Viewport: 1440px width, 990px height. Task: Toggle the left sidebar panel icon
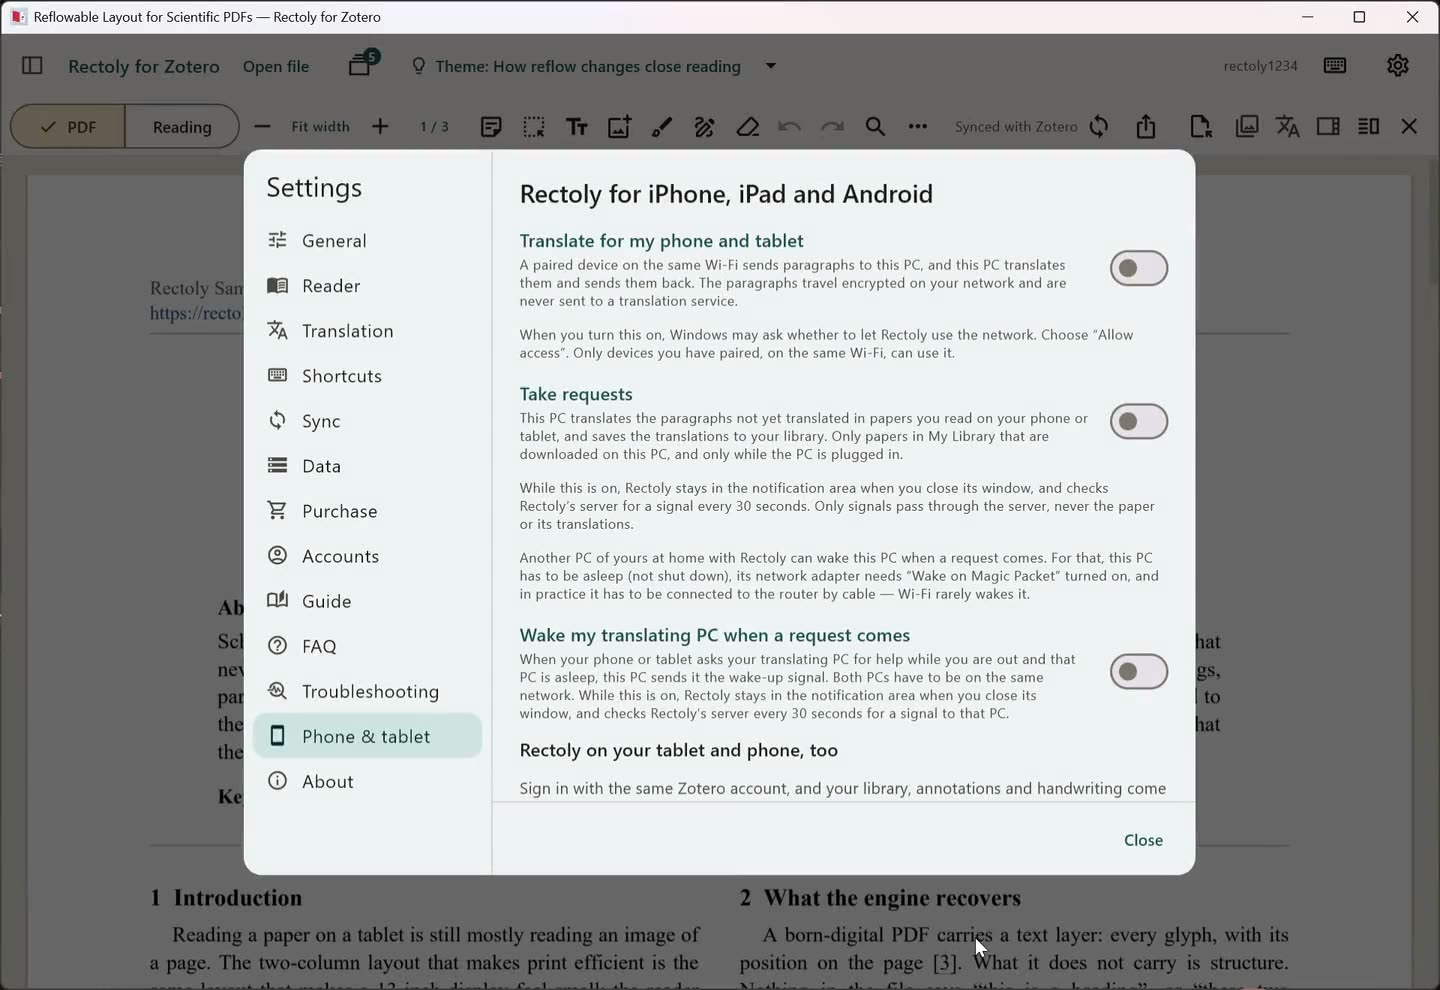click(32, 66)
